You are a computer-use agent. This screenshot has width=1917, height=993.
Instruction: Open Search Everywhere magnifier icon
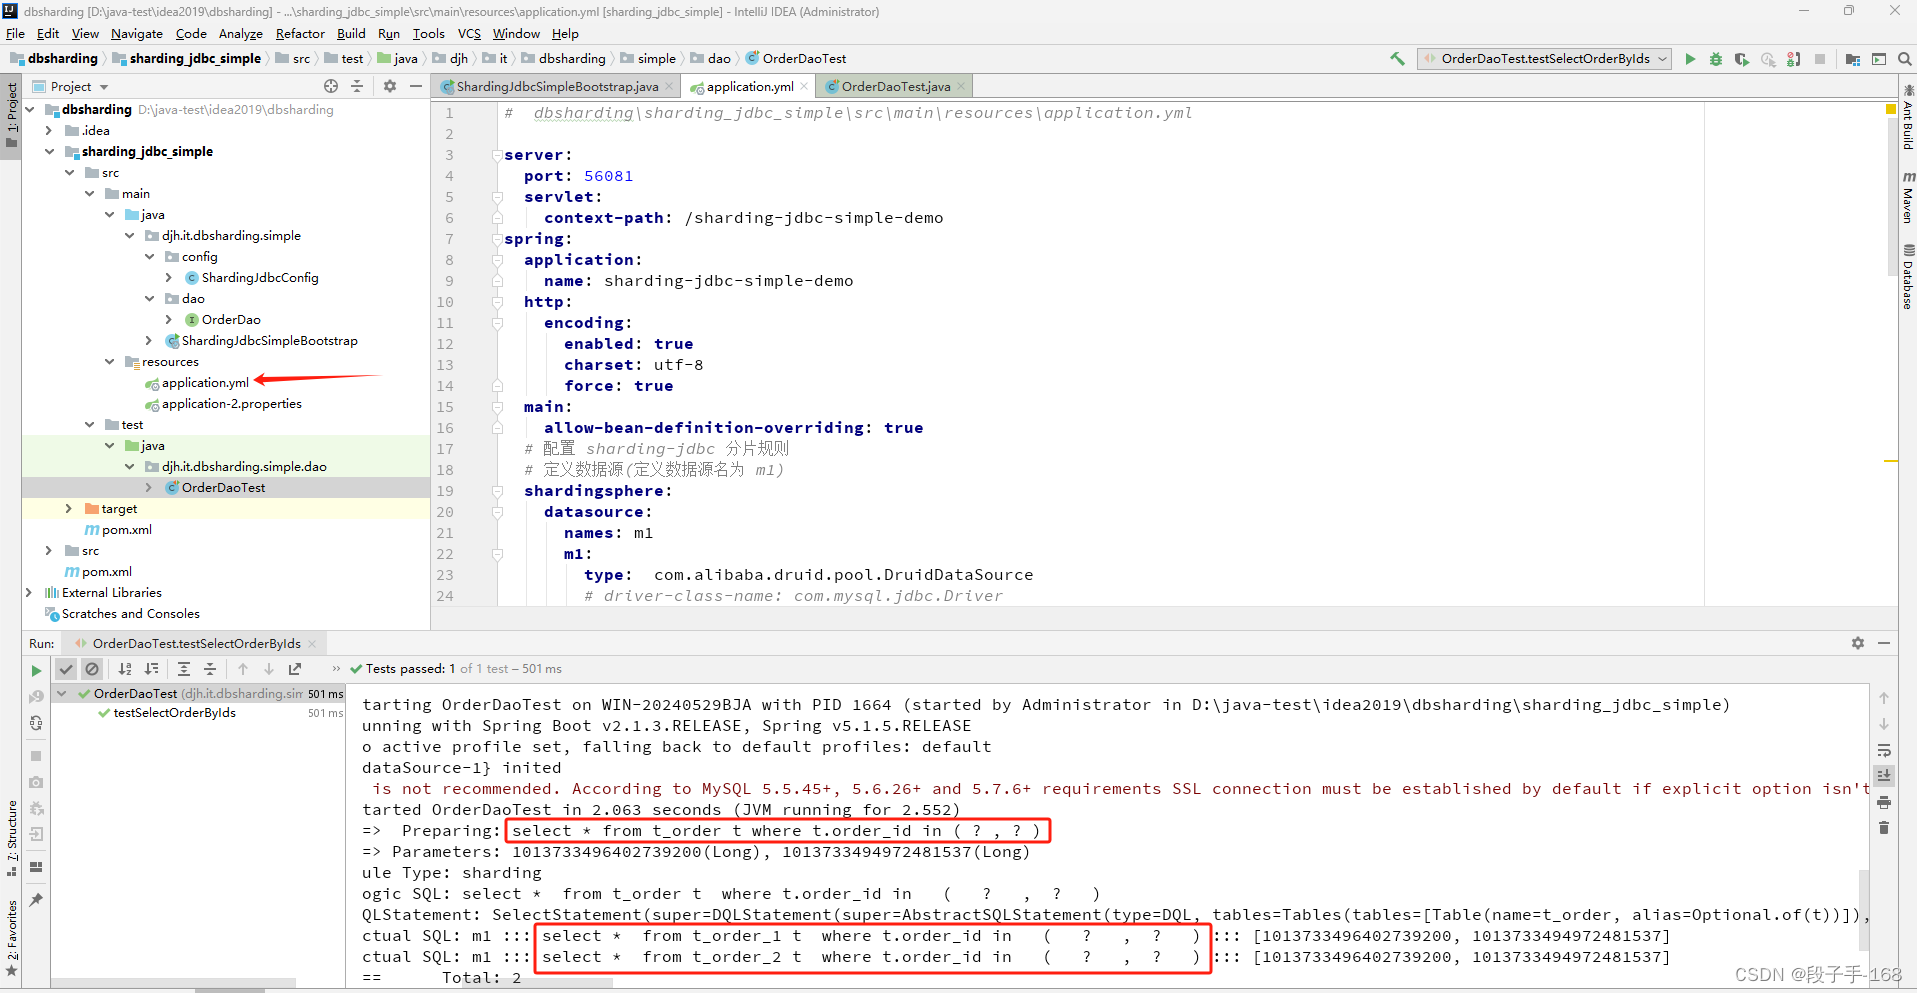[x=1905, y=59]
